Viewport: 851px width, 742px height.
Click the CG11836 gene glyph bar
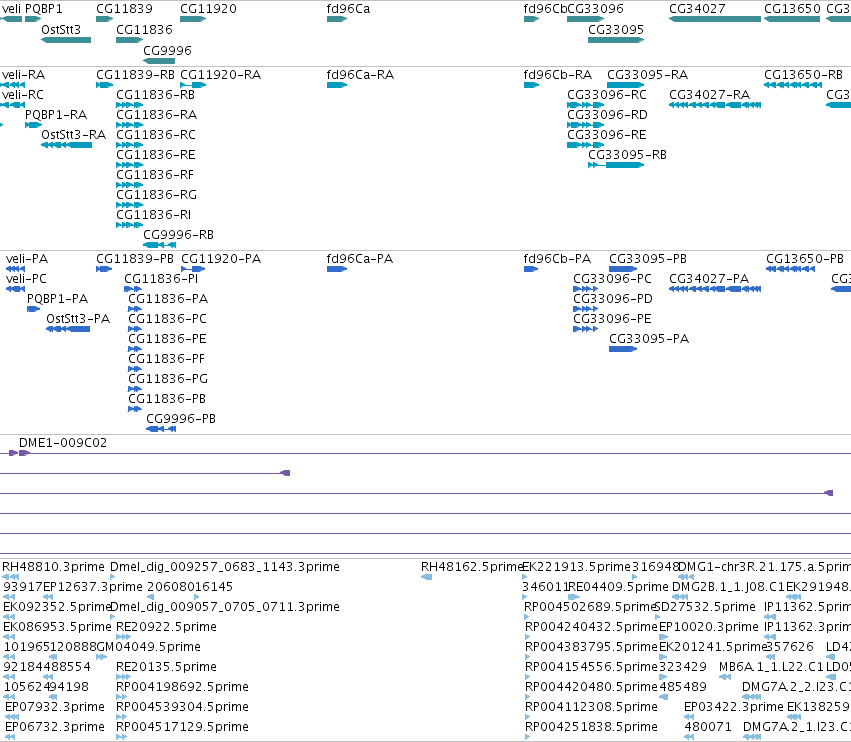(x=130, y=40)
